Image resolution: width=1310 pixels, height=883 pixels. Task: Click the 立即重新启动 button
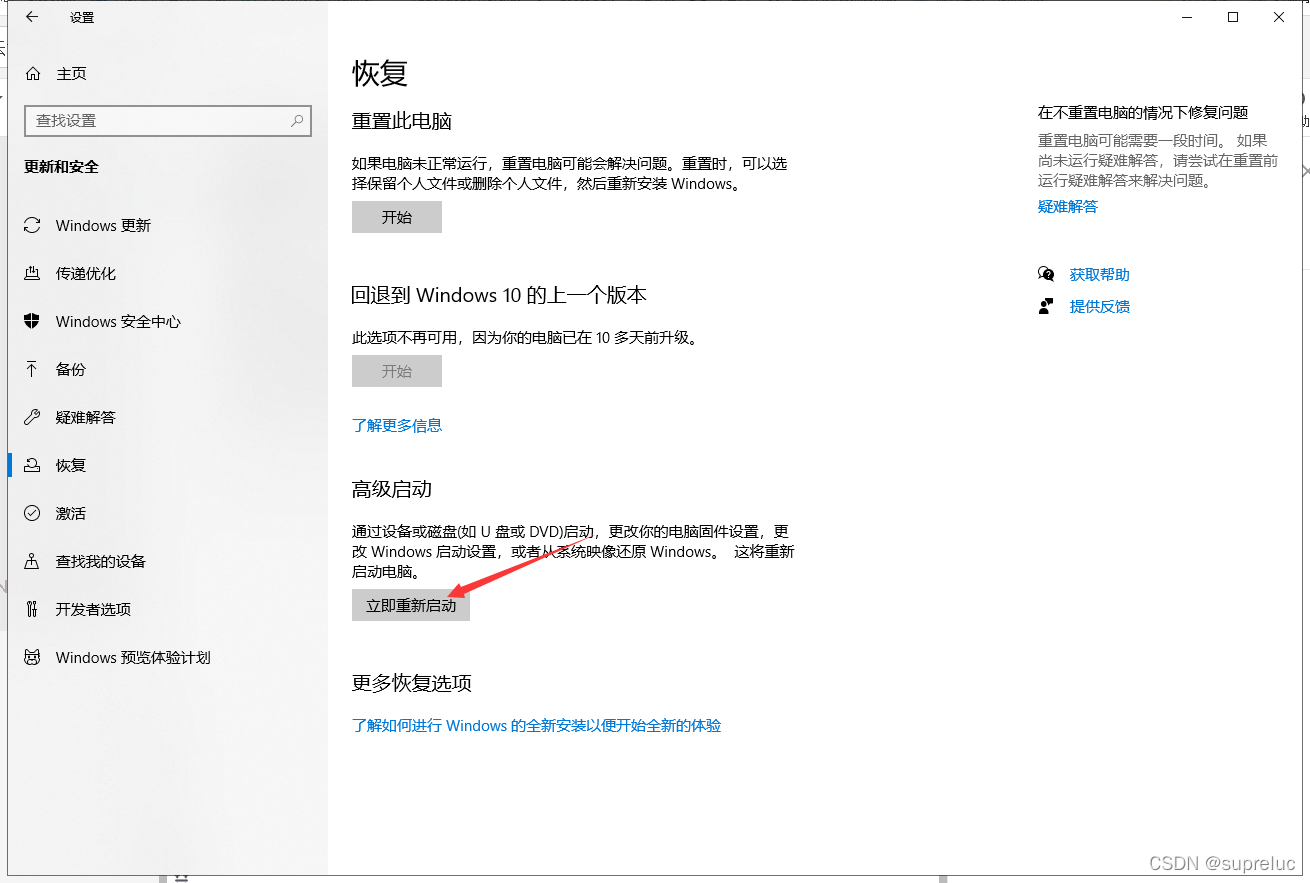[x=411, y=605]
